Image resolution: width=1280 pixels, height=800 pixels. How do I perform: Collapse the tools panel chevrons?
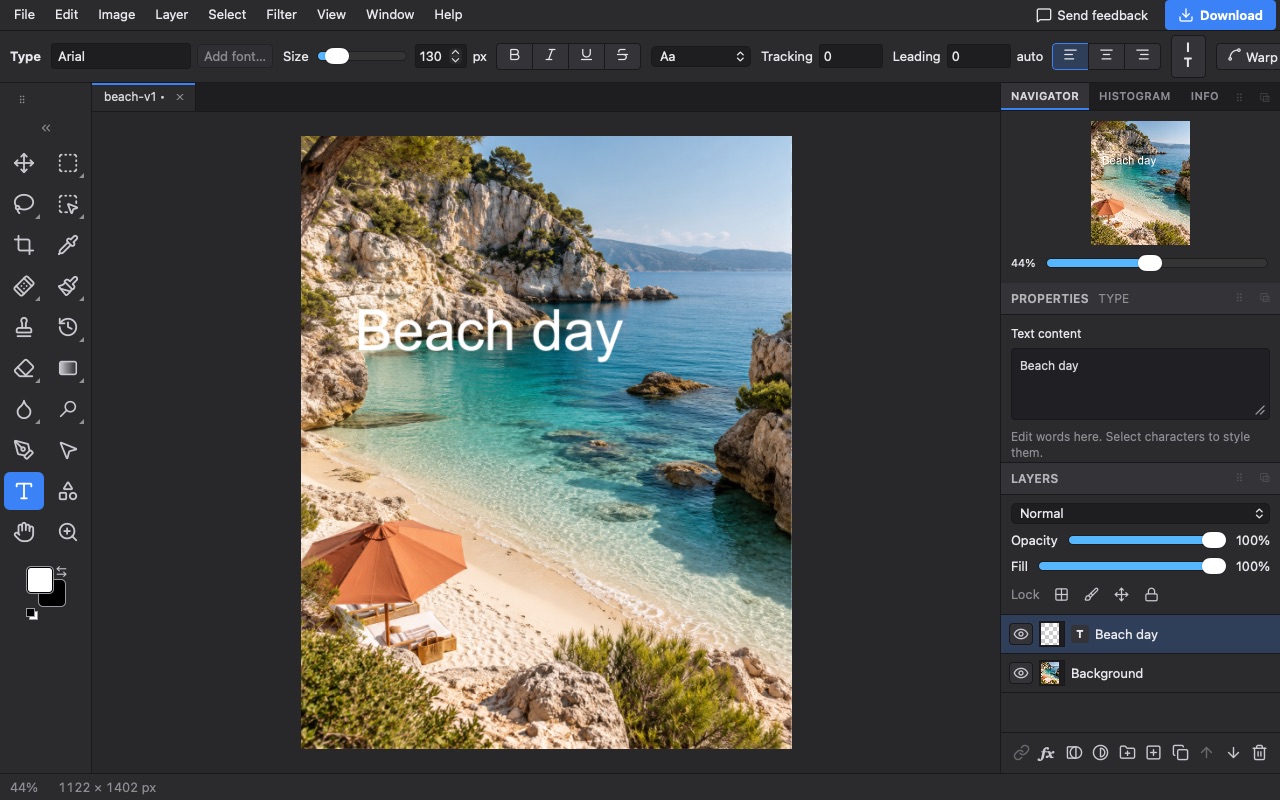pyautogui.click(x=46, y=128)
